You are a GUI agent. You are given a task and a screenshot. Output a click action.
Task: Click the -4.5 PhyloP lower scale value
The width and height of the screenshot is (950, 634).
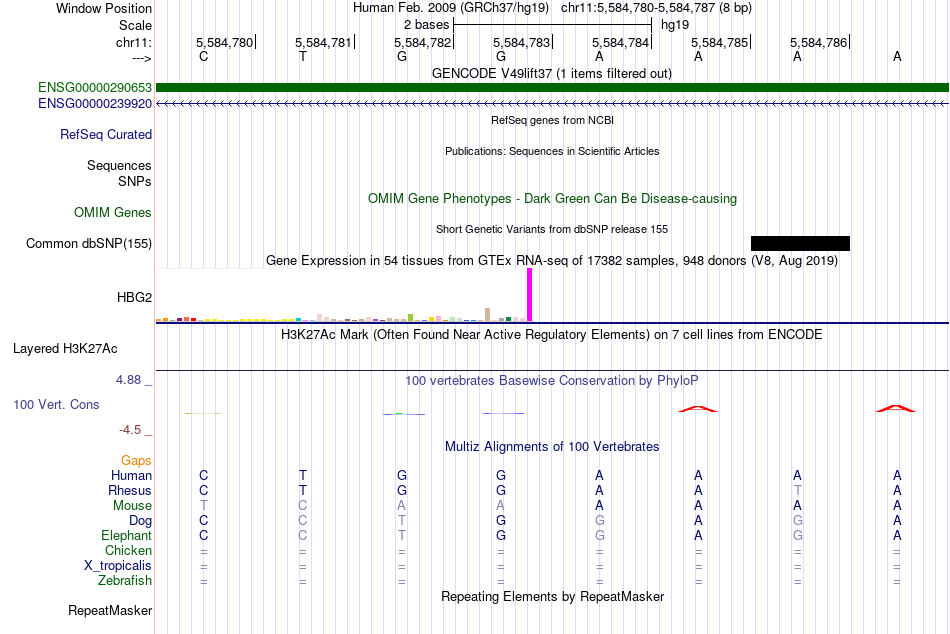click(x=130, y=430)
